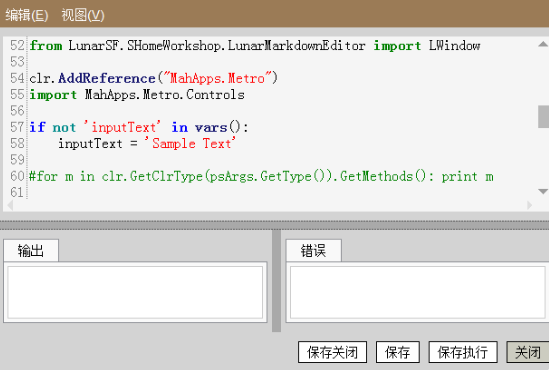Click the 保存 button
Image resolution: width=549 pixels, height=370 pixels.
tap(397, 352)
